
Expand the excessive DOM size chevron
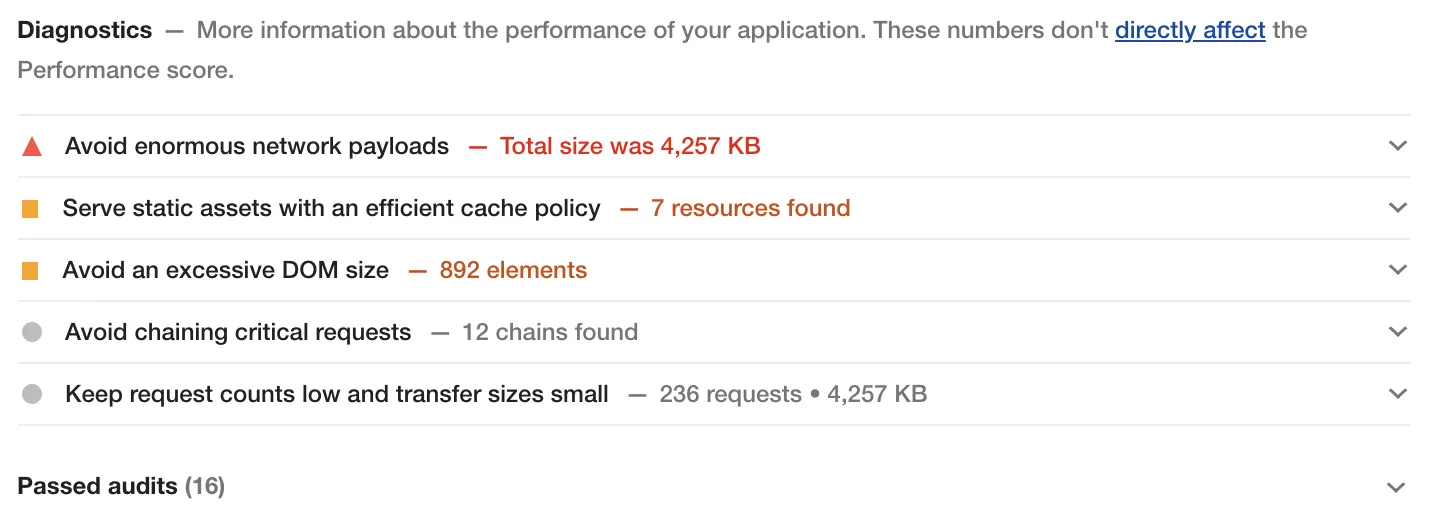pos(1398,270)
